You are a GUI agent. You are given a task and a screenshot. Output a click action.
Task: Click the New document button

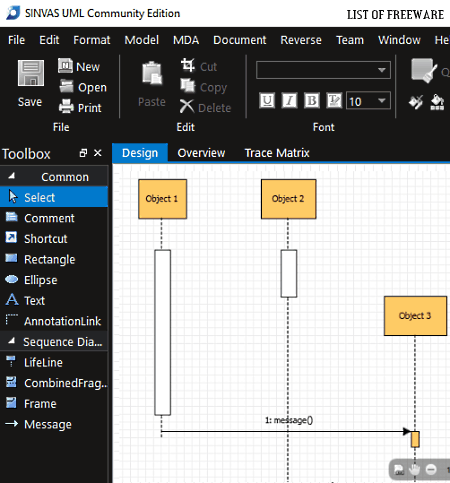pyautogui.click(x=79, y=66)
